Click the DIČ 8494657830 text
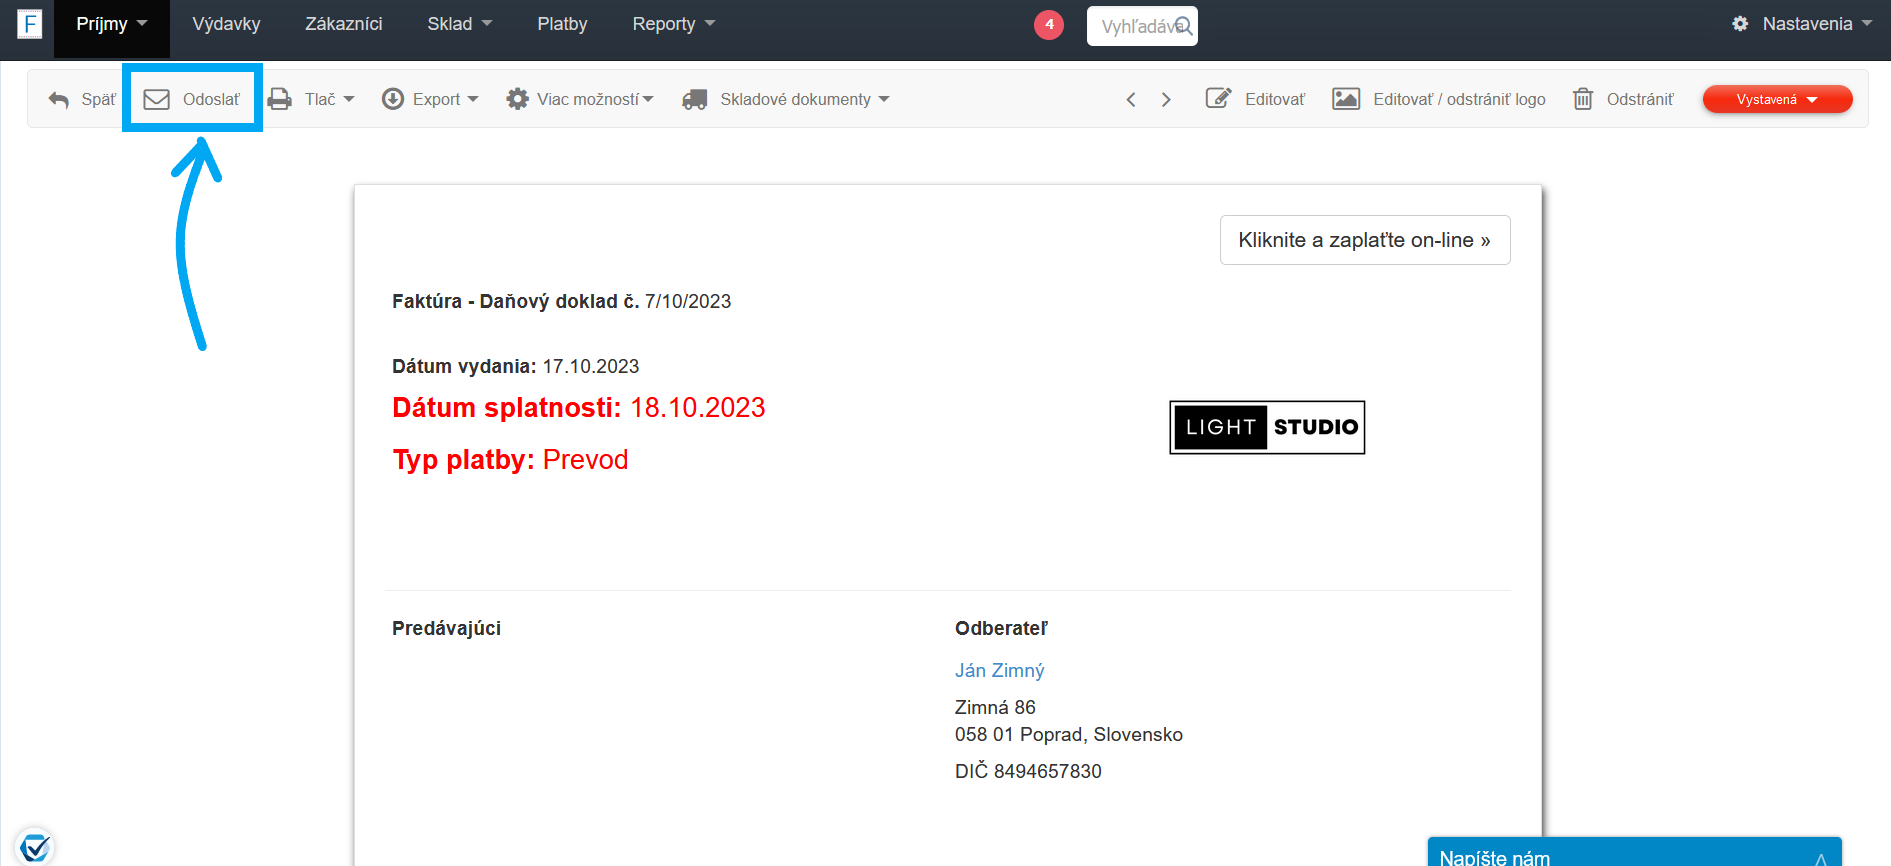The width and height of the screenshot is (1891, 866). [x=1028, y=771]
